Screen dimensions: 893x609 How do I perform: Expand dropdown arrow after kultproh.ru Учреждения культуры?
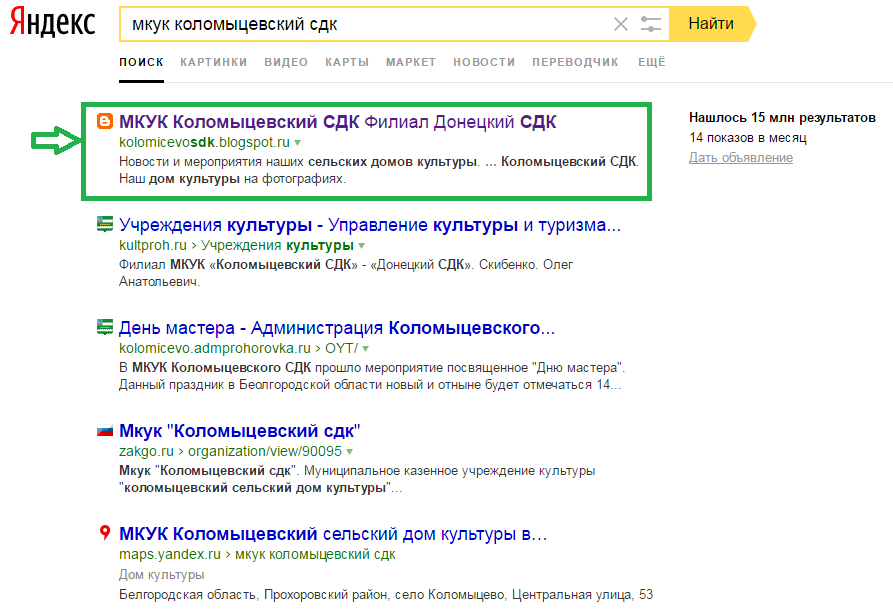point(362,246)
